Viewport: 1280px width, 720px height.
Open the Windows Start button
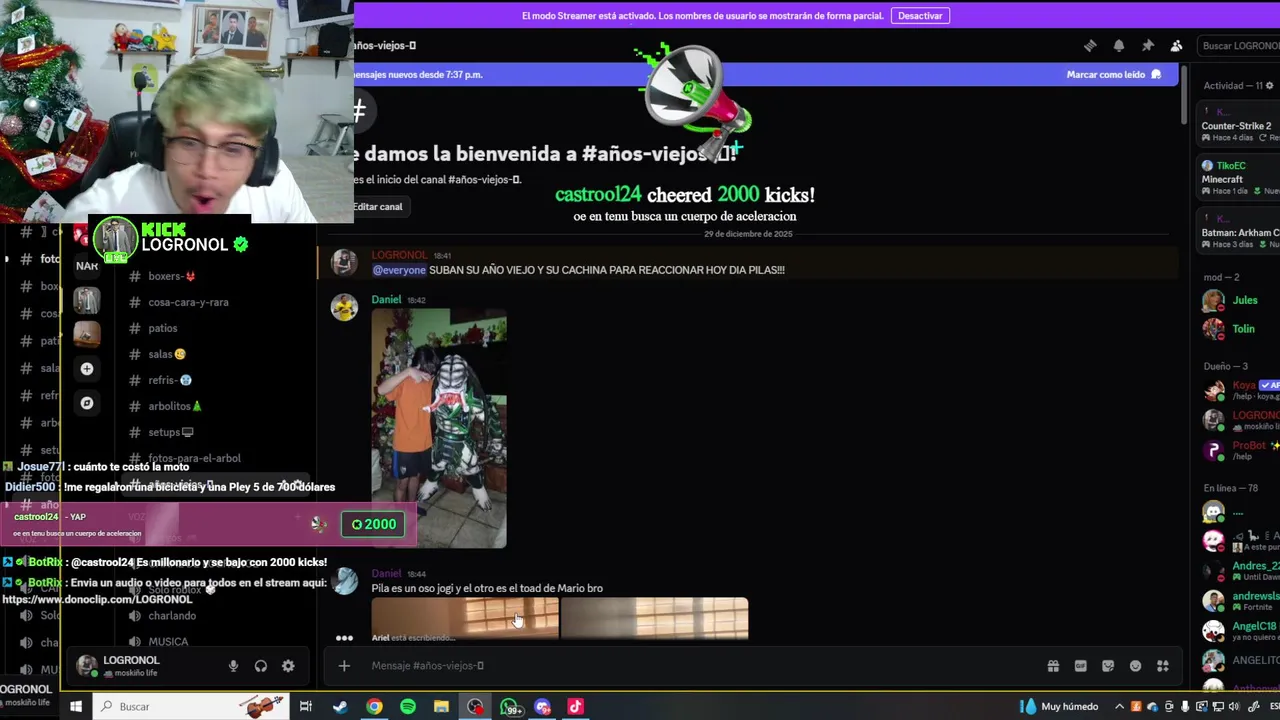76,707
